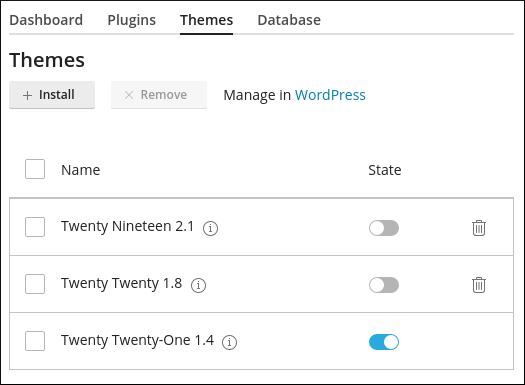Tick the select-all checkbox beside Name
This screenshot has height=385, width=525.
point(35,169)
